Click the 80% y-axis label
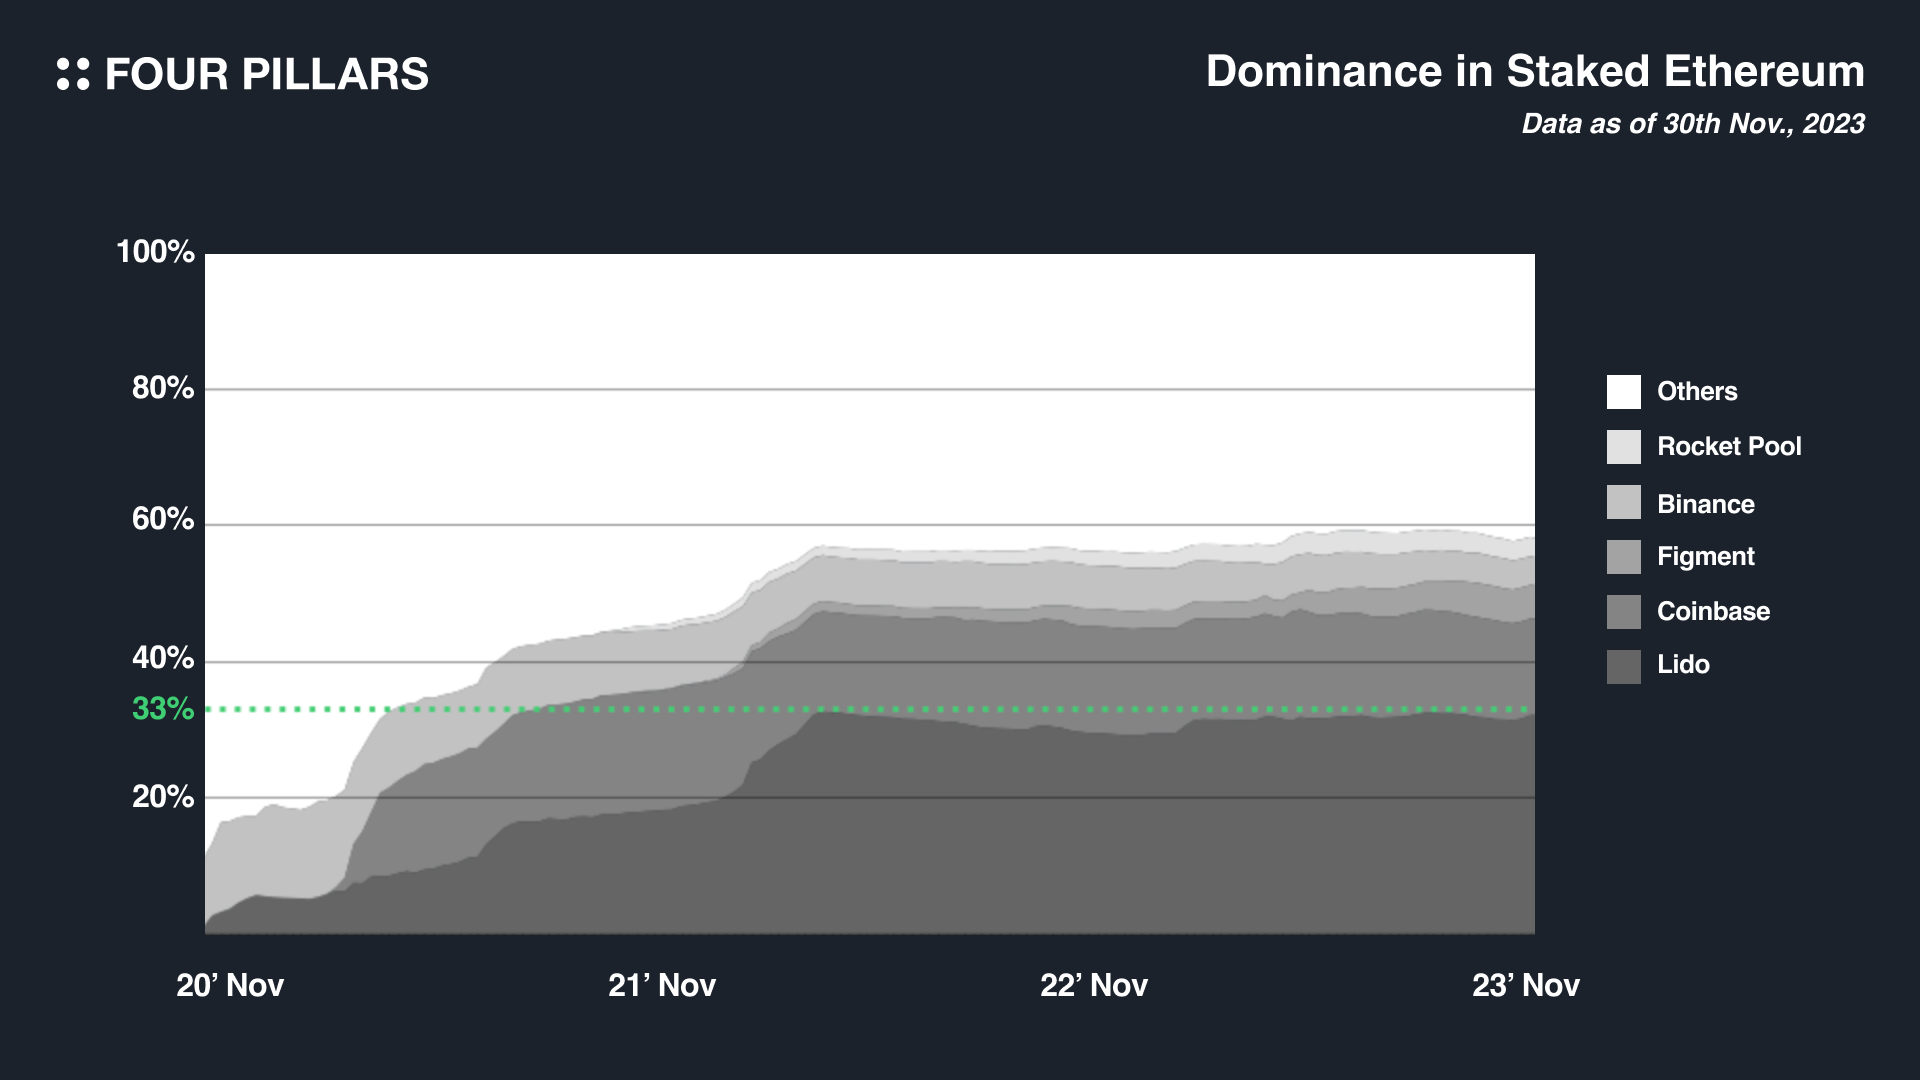 (x=163, y=388)
